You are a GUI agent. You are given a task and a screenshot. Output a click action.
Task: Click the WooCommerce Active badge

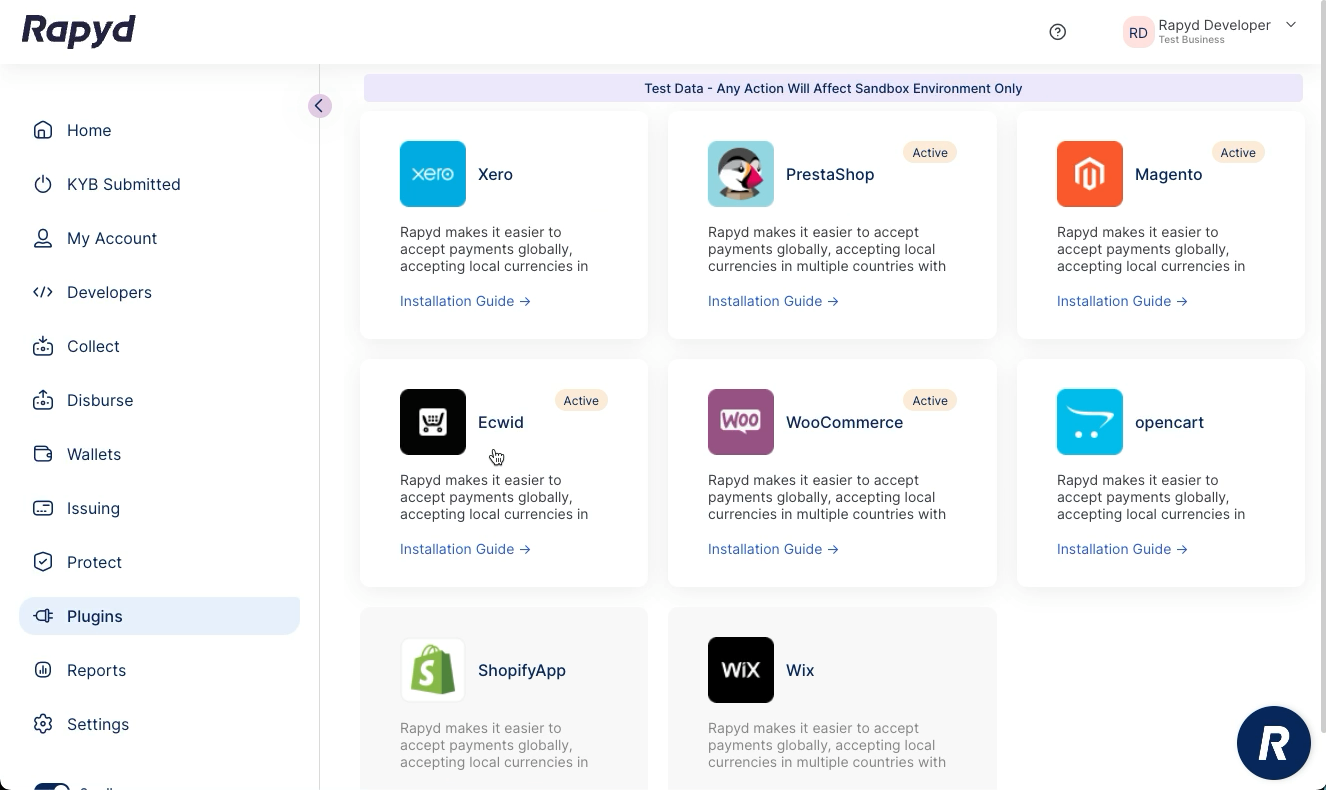[930, 401]
